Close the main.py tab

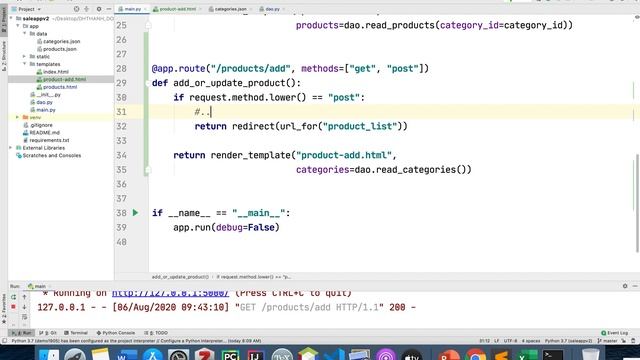tap(145, 9)
